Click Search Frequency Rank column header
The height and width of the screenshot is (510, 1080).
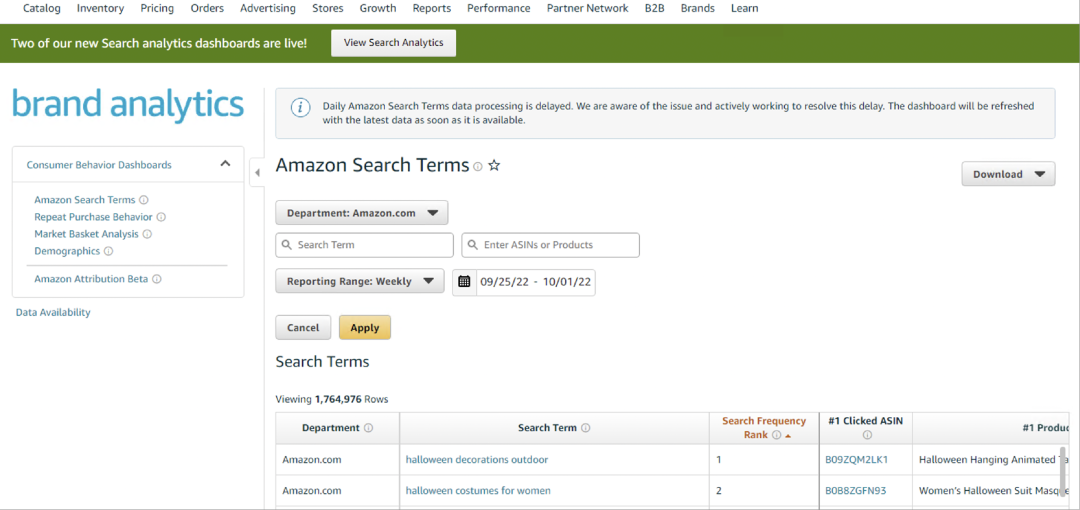[x=764, y=428]
